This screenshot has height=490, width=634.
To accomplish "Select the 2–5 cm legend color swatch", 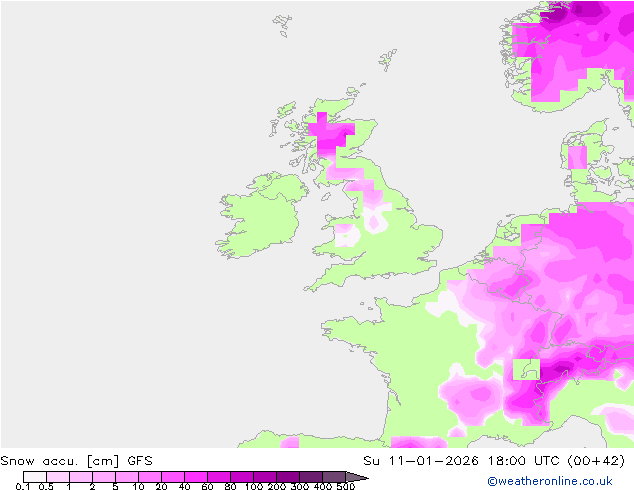I will [104, 477].
